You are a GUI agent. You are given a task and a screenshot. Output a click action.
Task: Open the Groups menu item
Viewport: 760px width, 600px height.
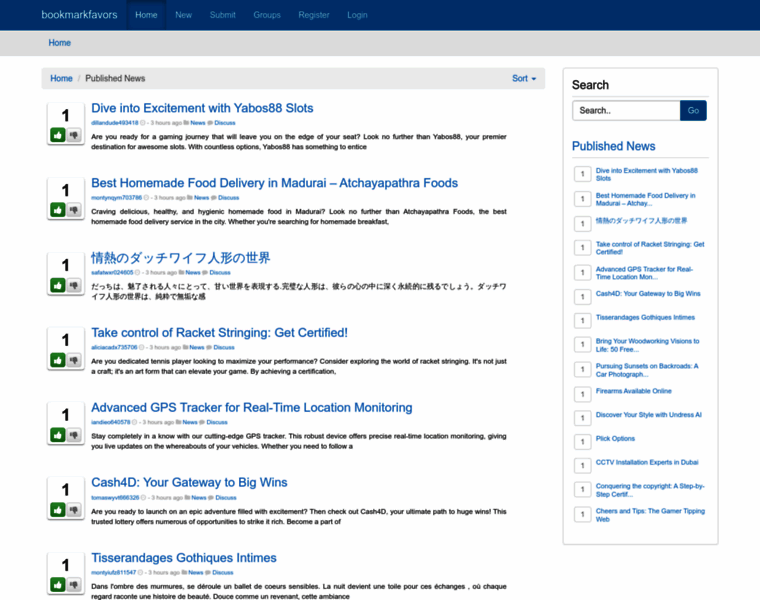click(267, 15)
